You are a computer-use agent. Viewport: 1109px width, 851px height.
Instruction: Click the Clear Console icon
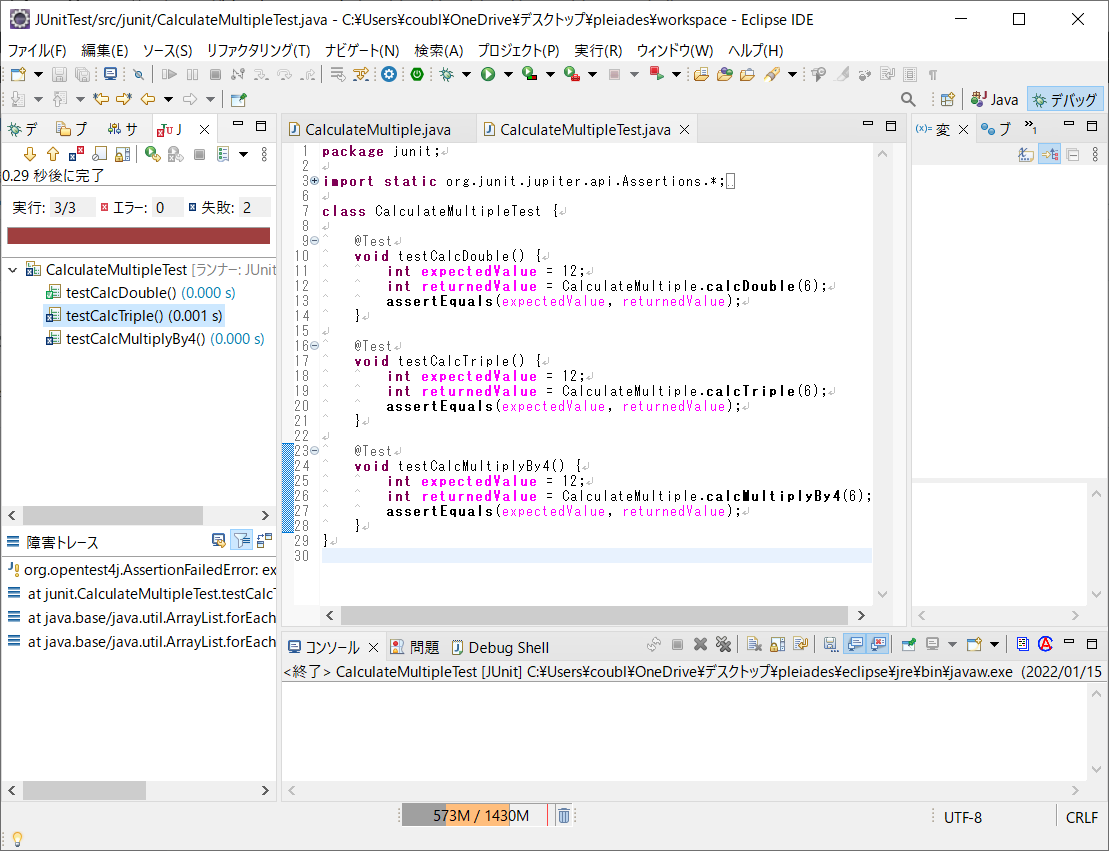coord(754,644)
